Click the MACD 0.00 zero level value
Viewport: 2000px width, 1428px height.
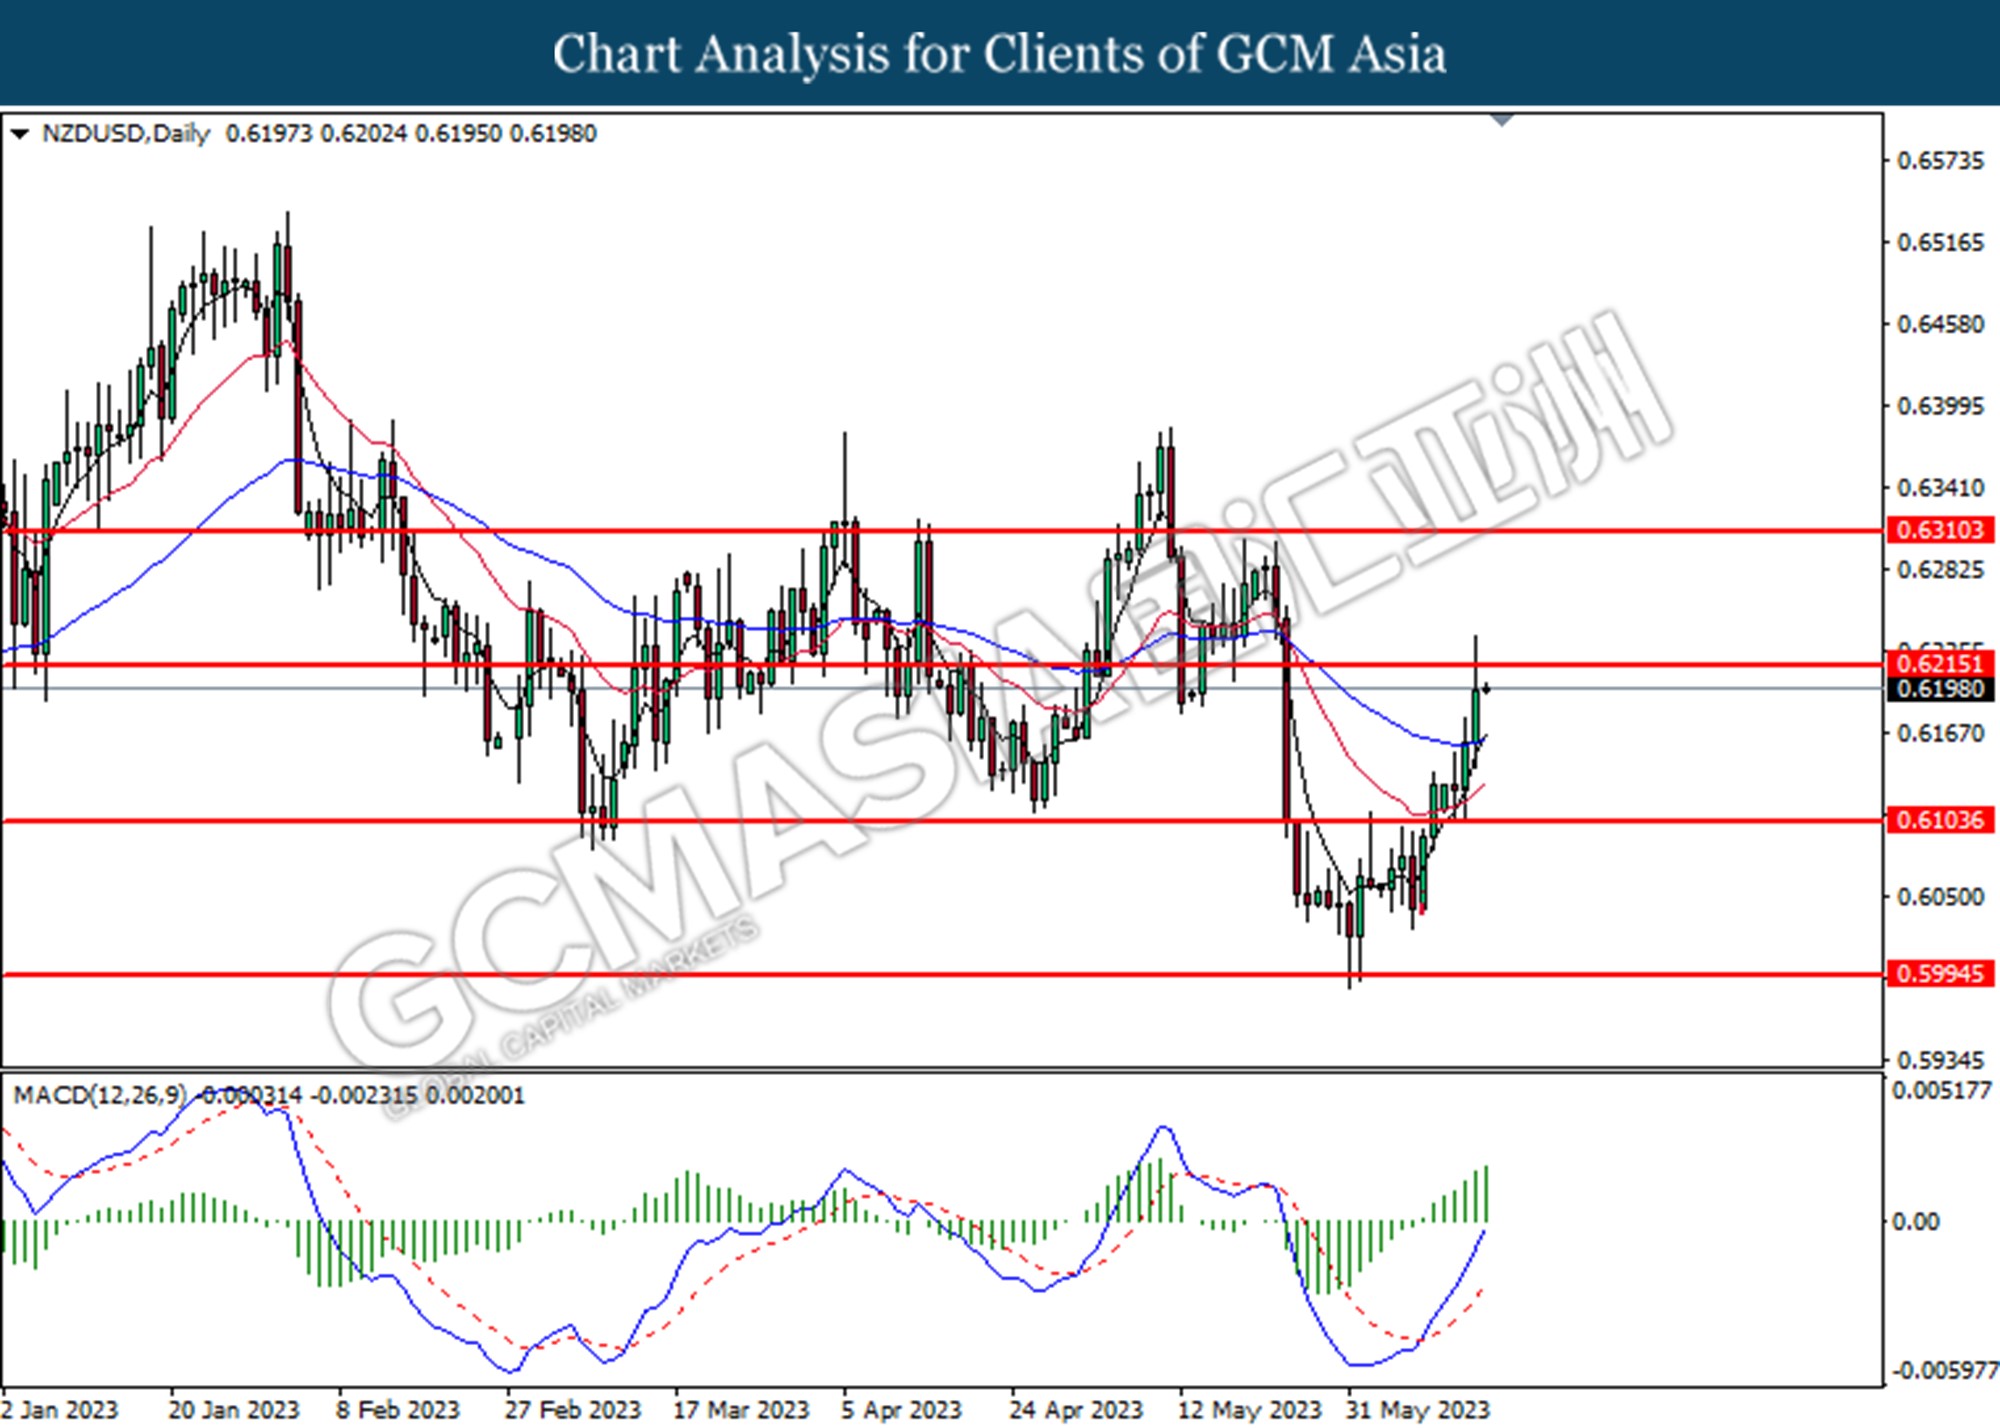[x=1916, y=1222]
